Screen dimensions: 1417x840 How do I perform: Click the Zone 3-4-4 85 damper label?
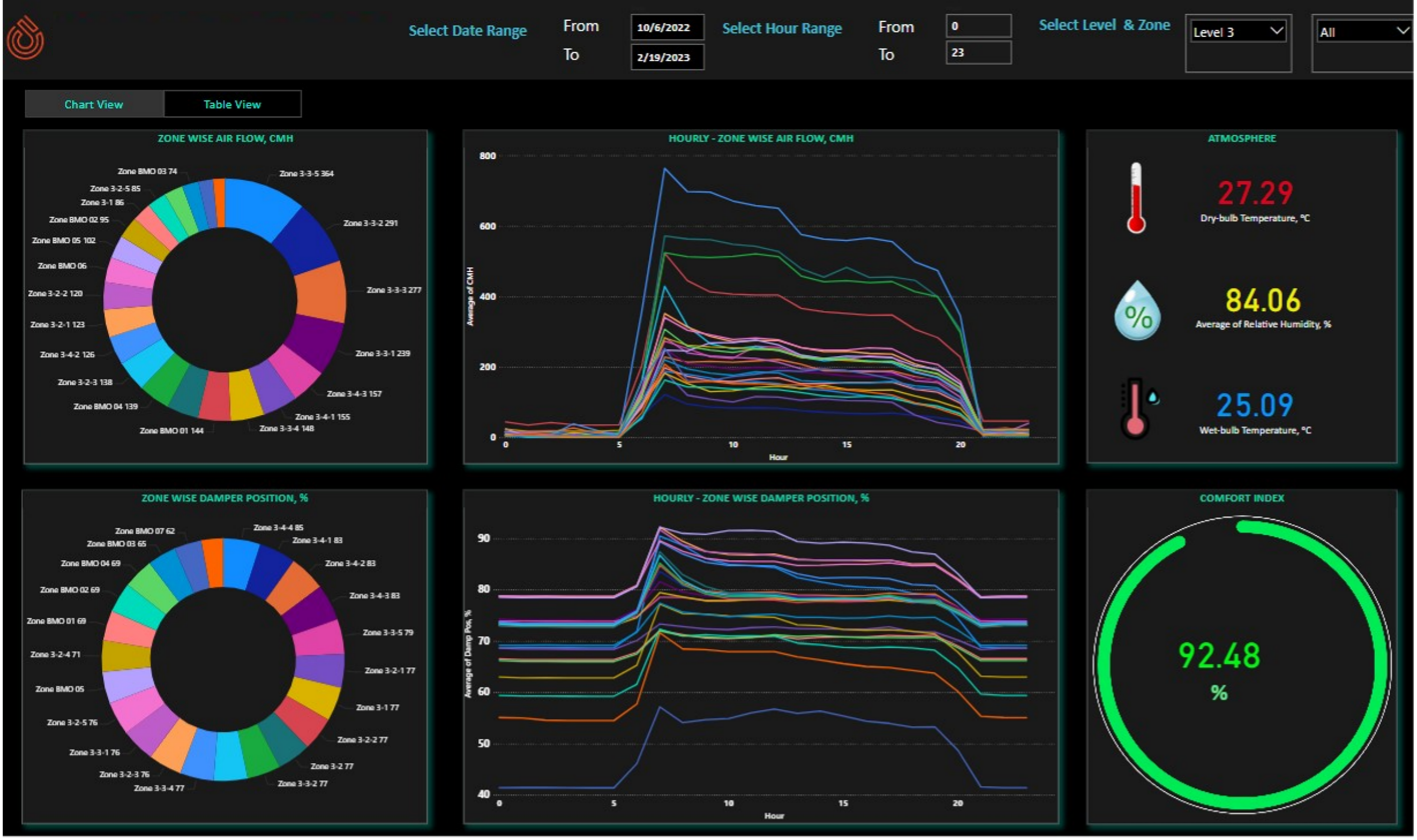click(x=278, y=527)
